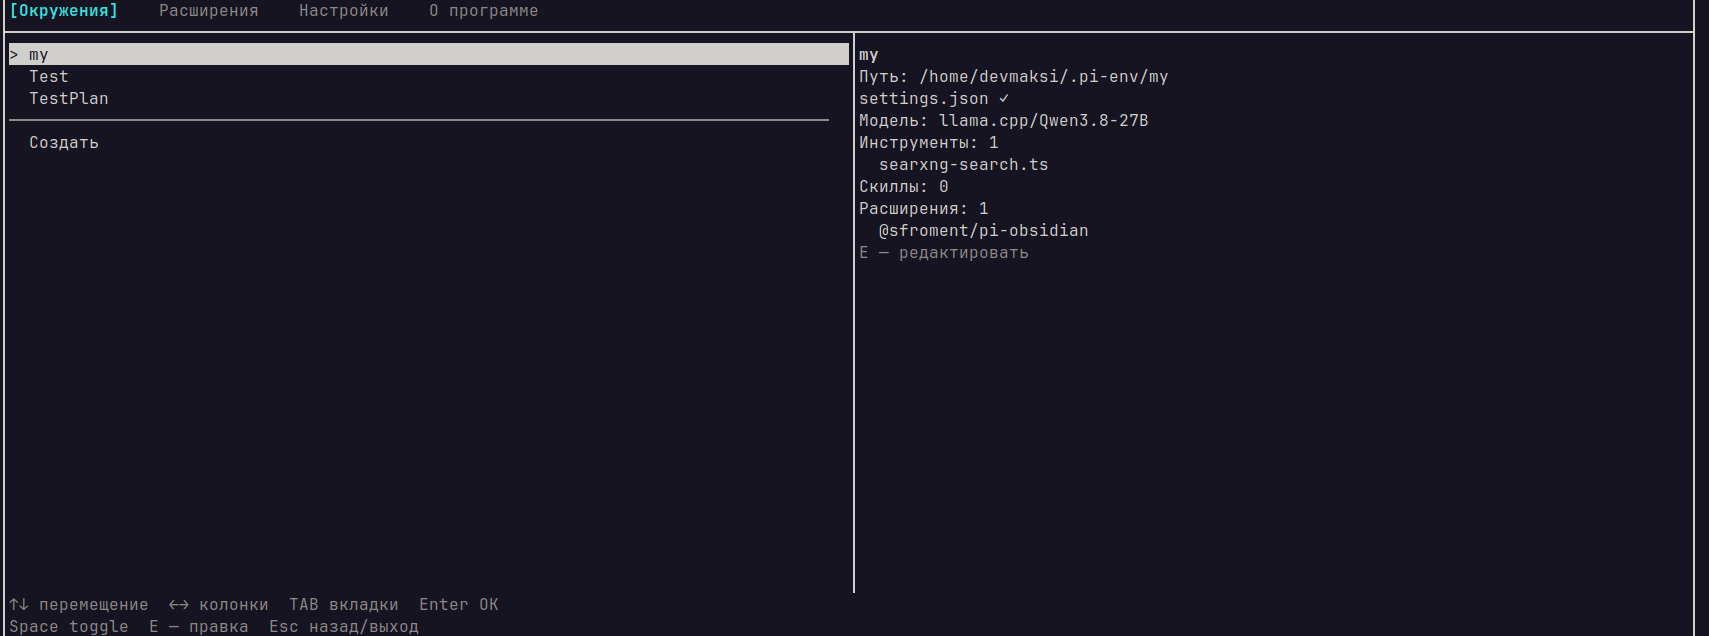Image resolution: width=1709 pixels, height=636 pixels.
Task: Select the Test environment
Action: 49,77
